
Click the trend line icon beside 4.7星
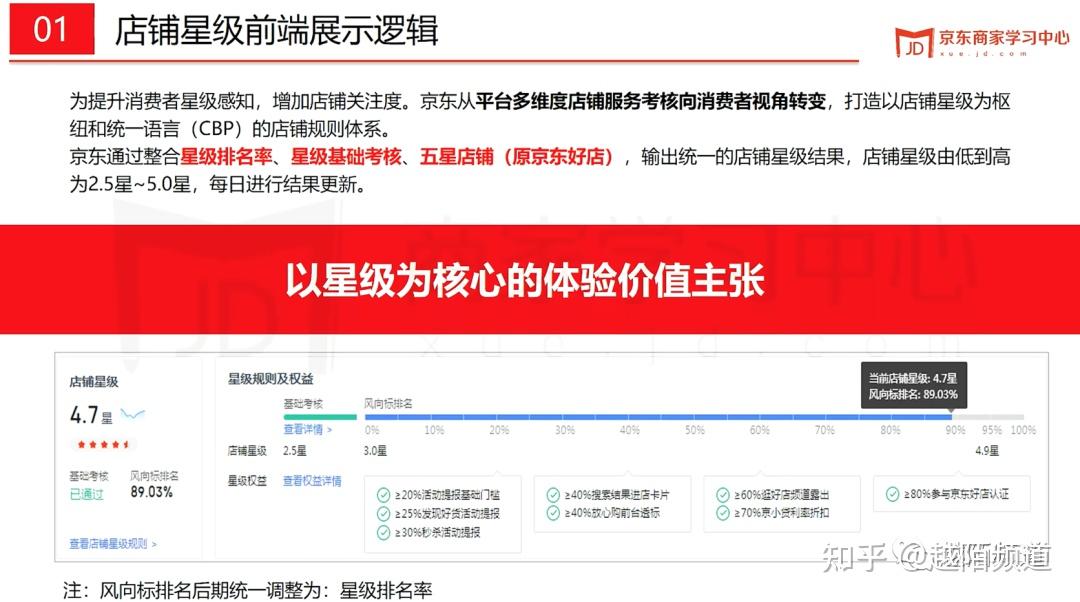click(132, 414)
